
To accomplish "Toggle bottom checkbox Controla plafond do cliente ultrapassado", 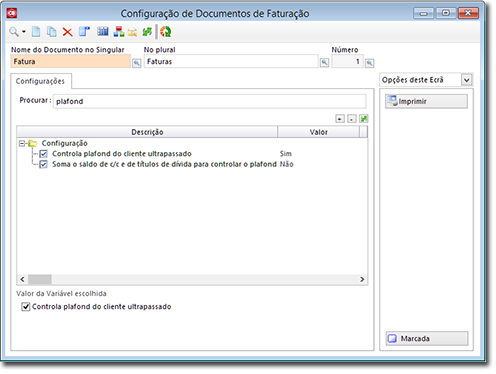I will pyautogui.click(x=26, y=307).
